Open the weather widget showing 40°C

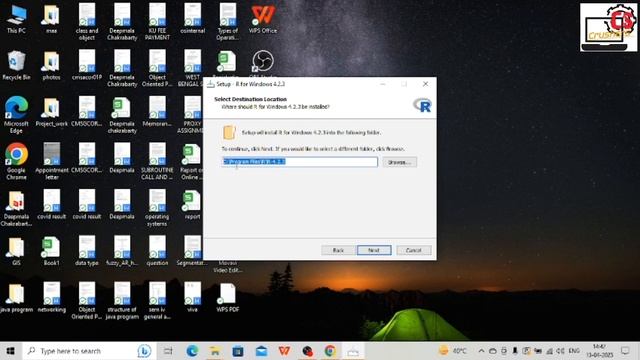452,351
